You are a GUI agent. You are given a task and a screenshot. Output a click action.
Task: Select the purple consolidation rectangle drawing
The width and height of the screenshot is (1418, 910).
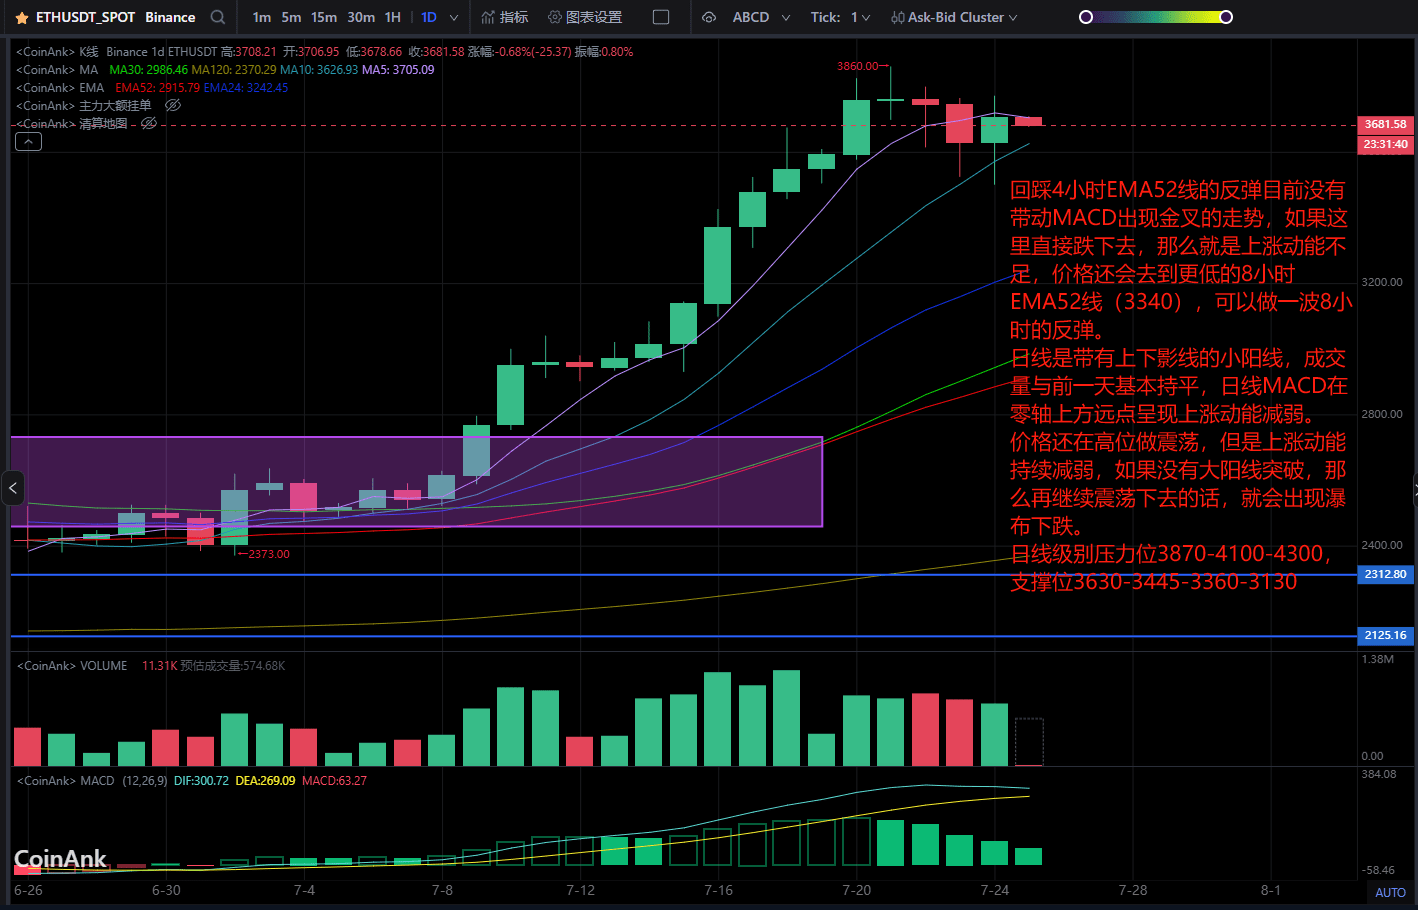(416, 481)
